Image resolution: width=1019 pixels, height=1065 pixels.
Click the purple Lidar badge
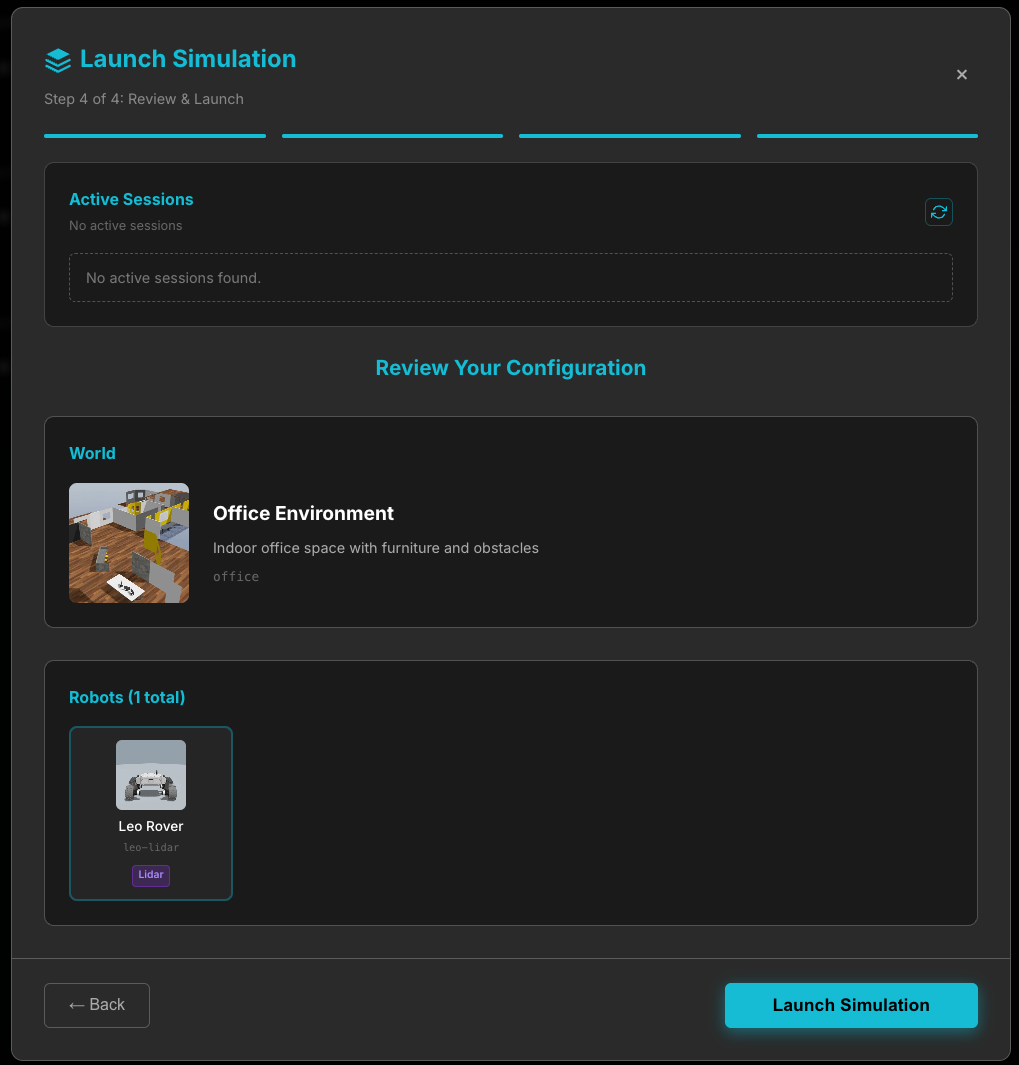coord(151,876)
